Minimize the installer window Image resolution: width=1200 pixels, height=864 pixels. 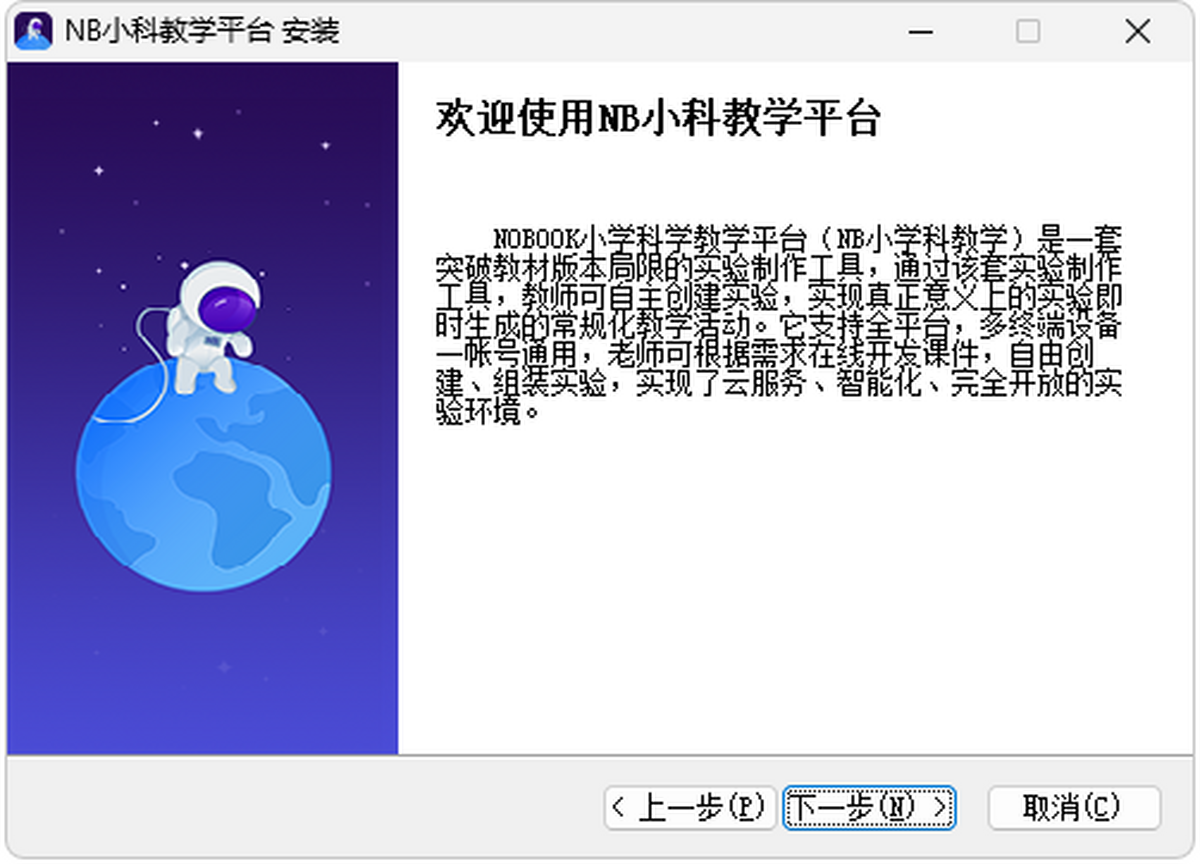pyautogui.click(x=920, y=31)
